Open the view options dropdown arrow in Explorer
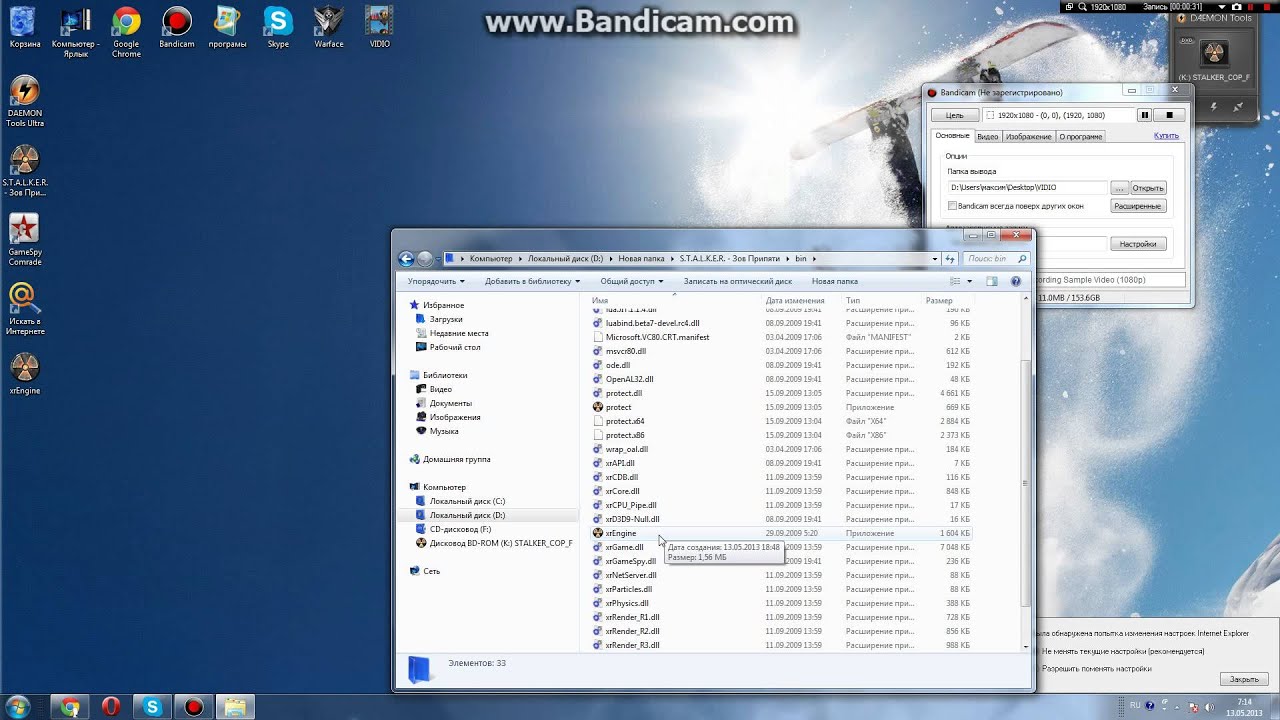Viewport: 1280px width, 720px height. click(969, 281)
